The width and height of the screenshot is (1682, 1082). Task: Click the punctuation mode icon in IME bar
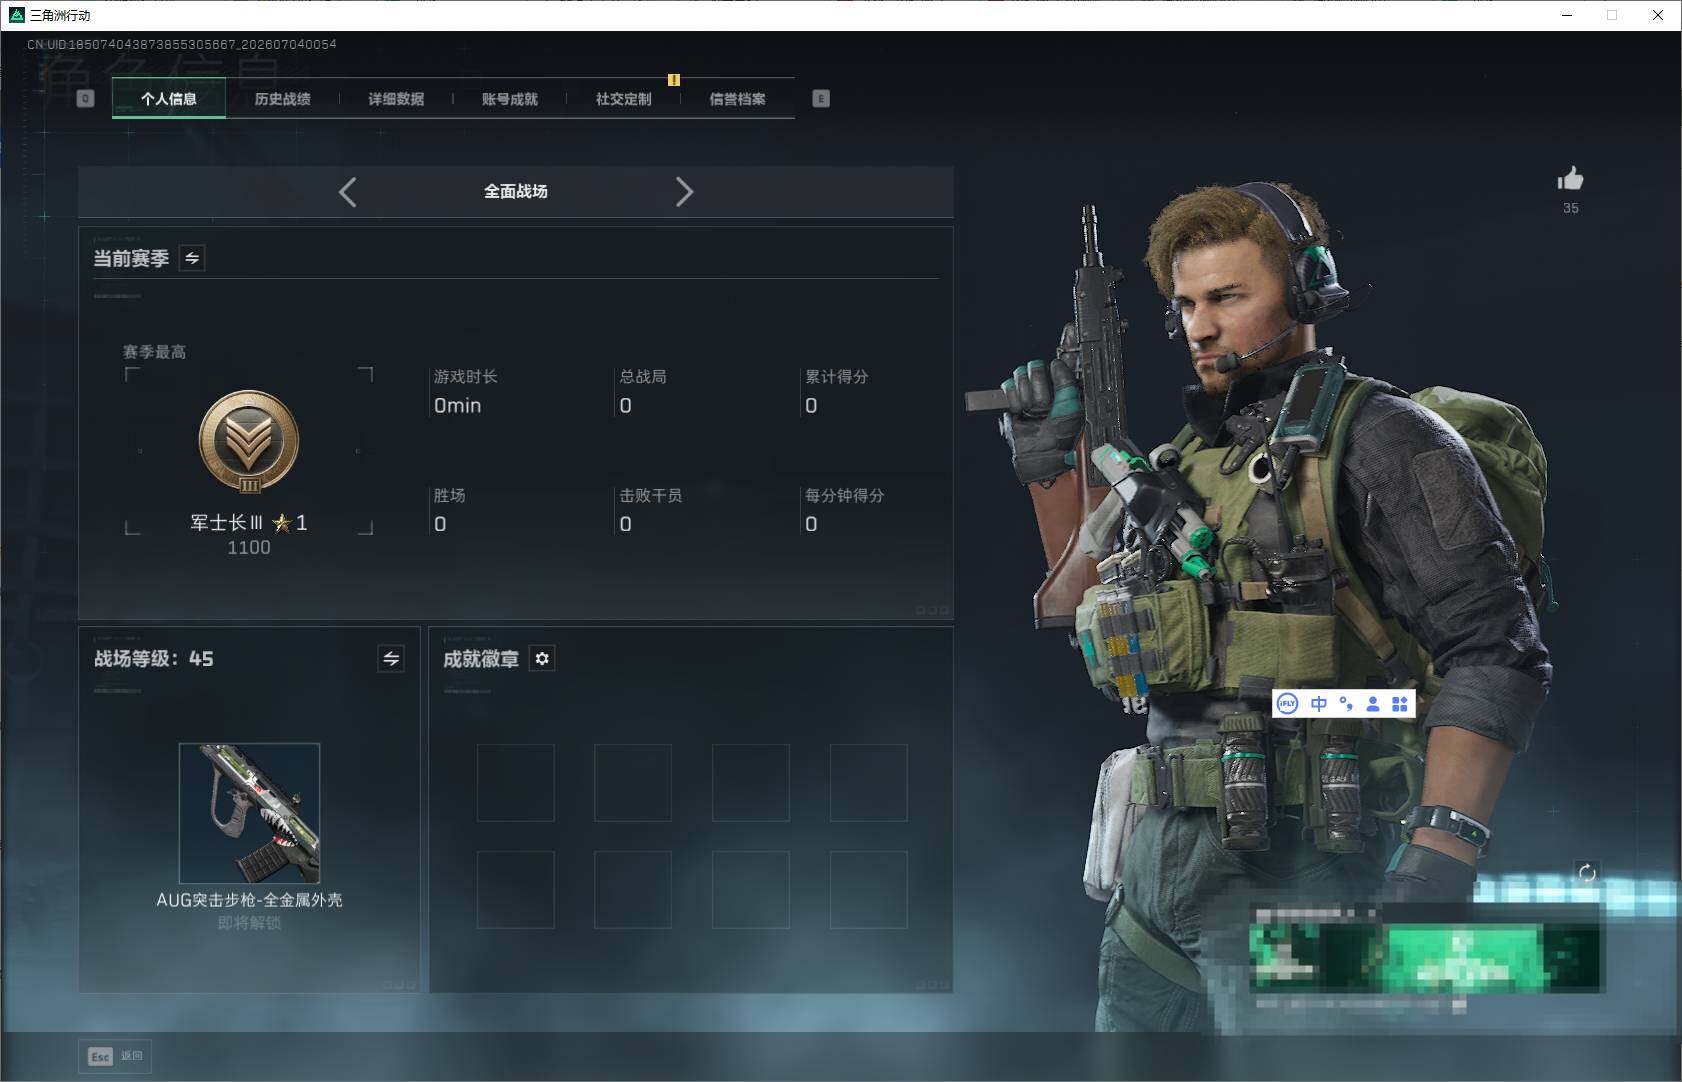[1346, 704]
